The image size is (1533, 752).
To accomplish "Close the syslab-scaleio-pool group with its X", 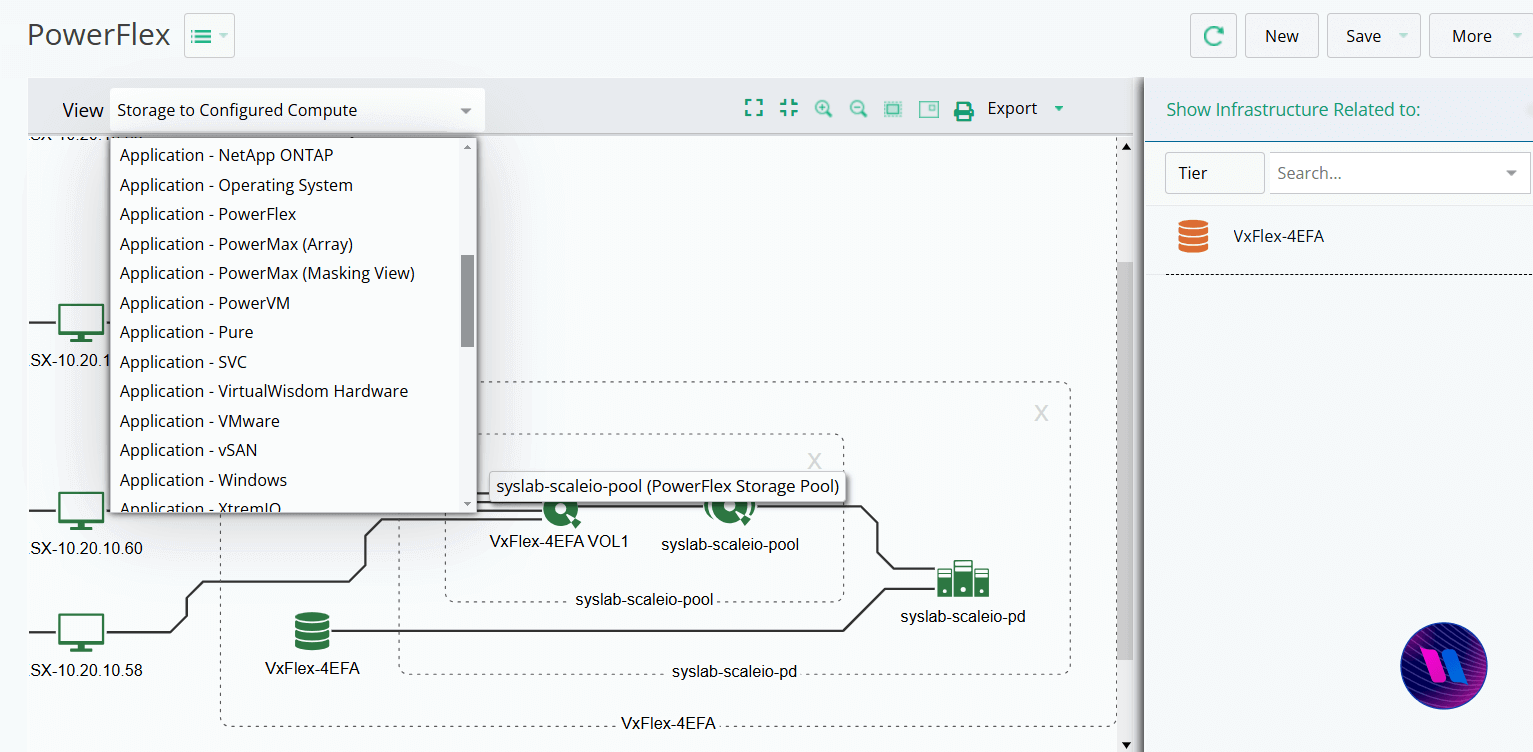I will tap(814, 461).
